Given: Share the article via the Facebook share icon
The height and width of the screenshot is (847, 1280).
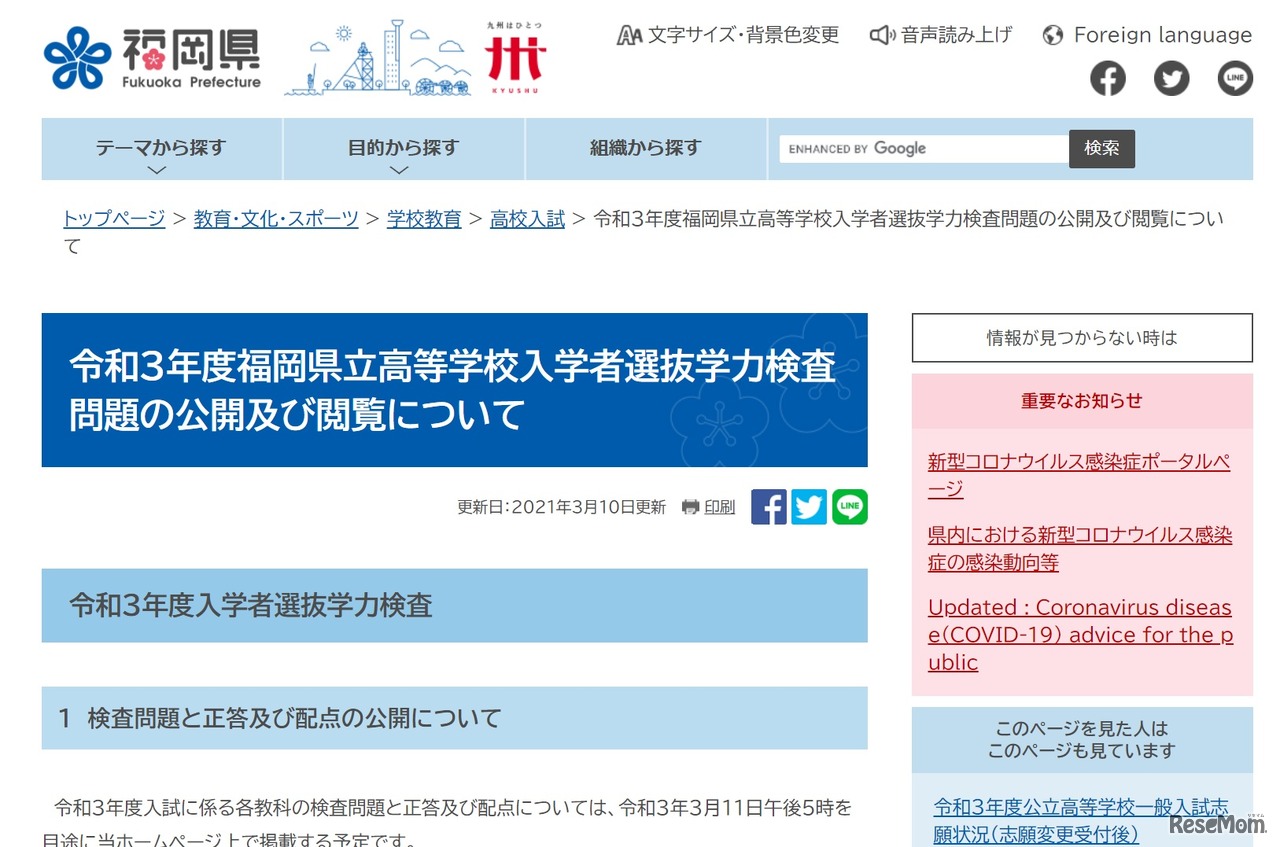Looking at the screenshot, I should coord(768,507).
